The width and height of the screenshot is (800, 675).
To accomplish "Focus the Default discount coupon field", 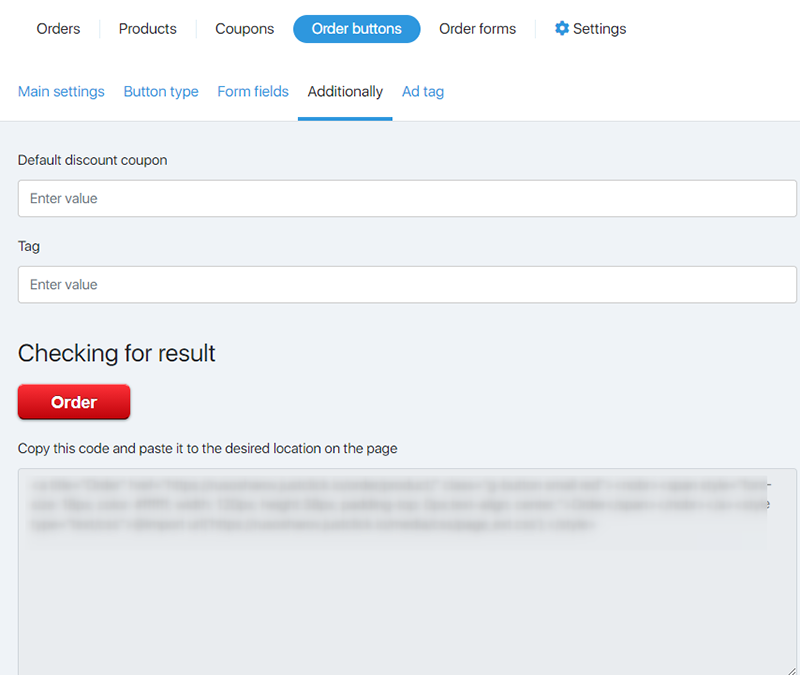I will point(407,198).
